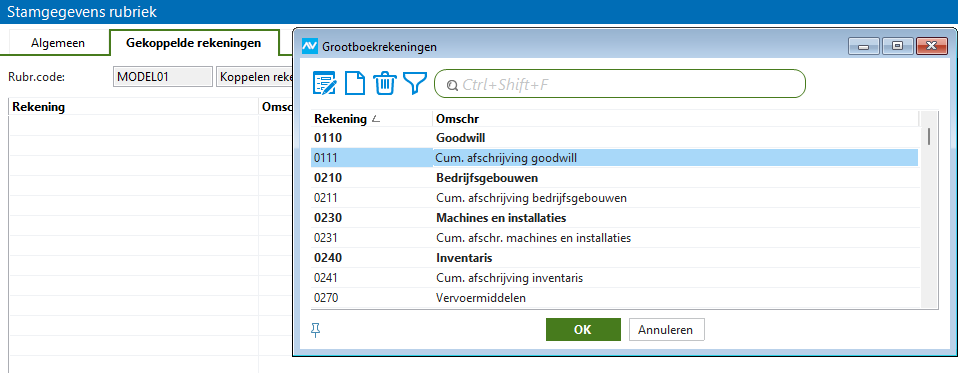Pin the dialog with the pushpin icon
The image size is (958, 373).
315,330
